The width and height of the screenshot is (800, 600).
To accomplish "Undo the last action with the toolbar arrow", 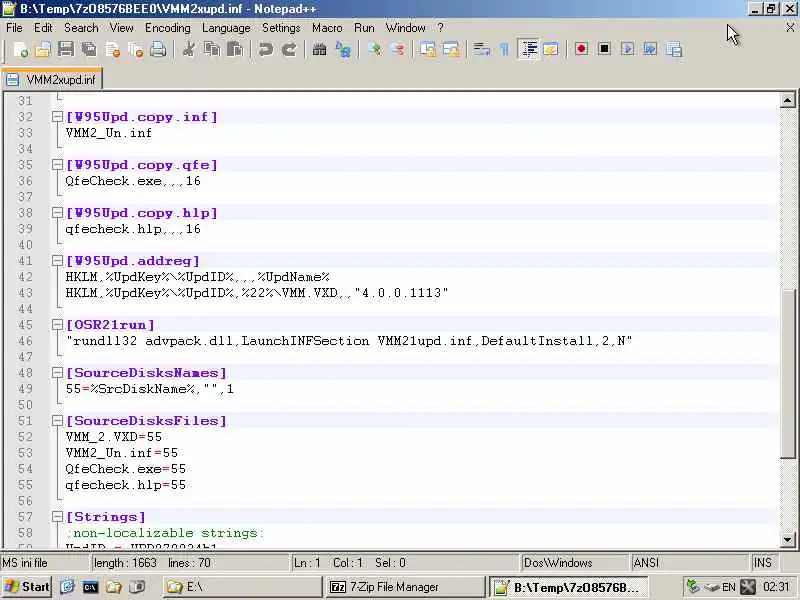I will (265, 49).
